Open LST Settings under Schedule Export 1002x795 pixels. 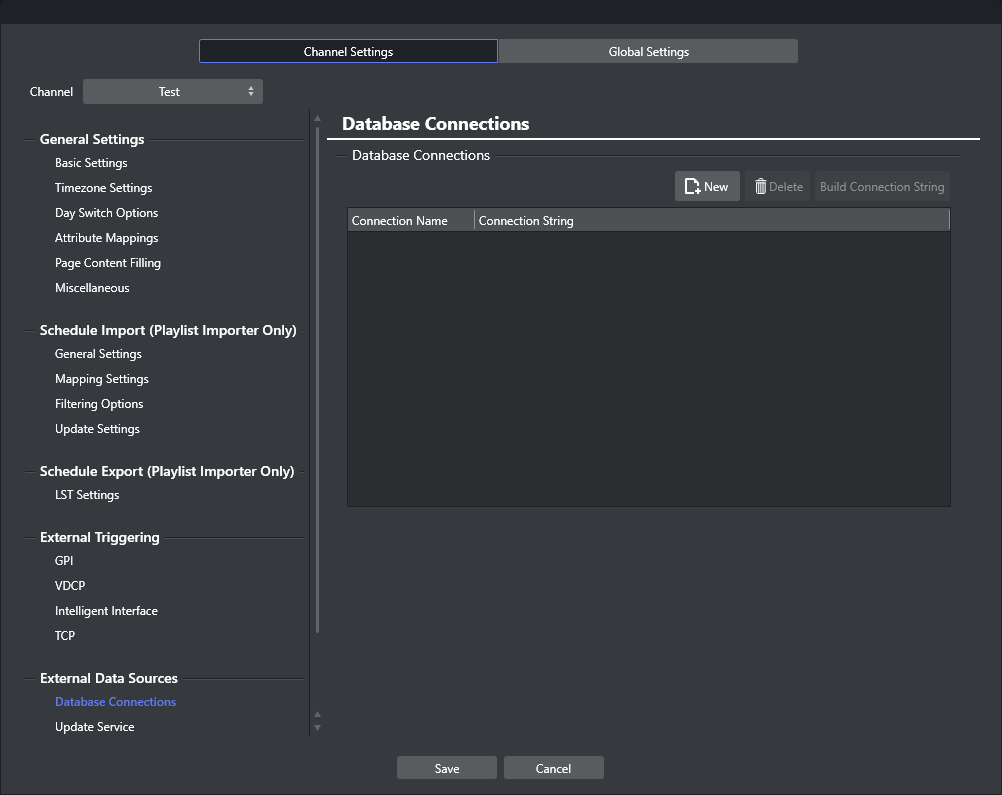(x=87, y=495)
